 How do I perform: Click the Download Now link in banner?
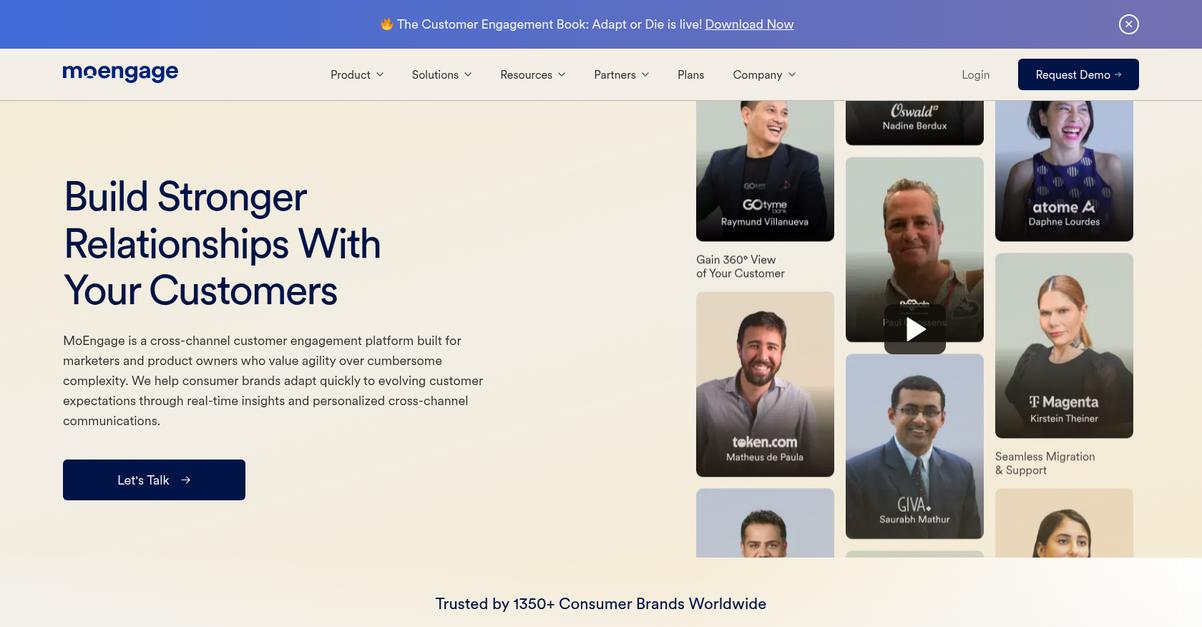point(749,24)
